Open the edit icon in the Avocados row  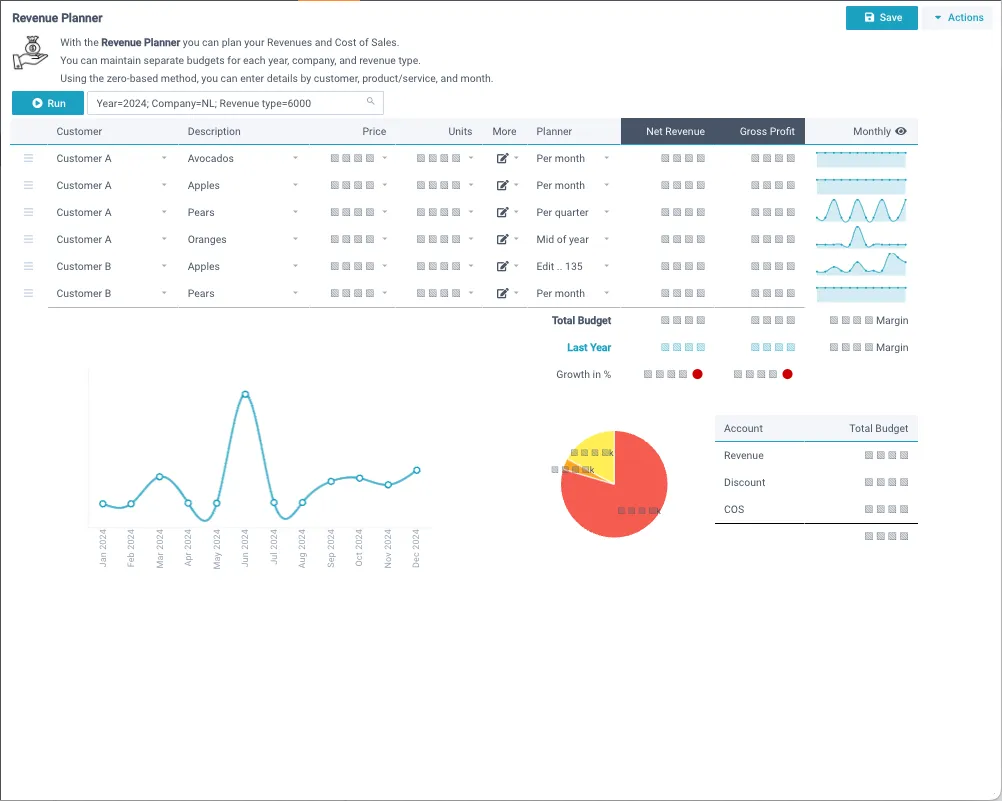(x=502, y=158)
